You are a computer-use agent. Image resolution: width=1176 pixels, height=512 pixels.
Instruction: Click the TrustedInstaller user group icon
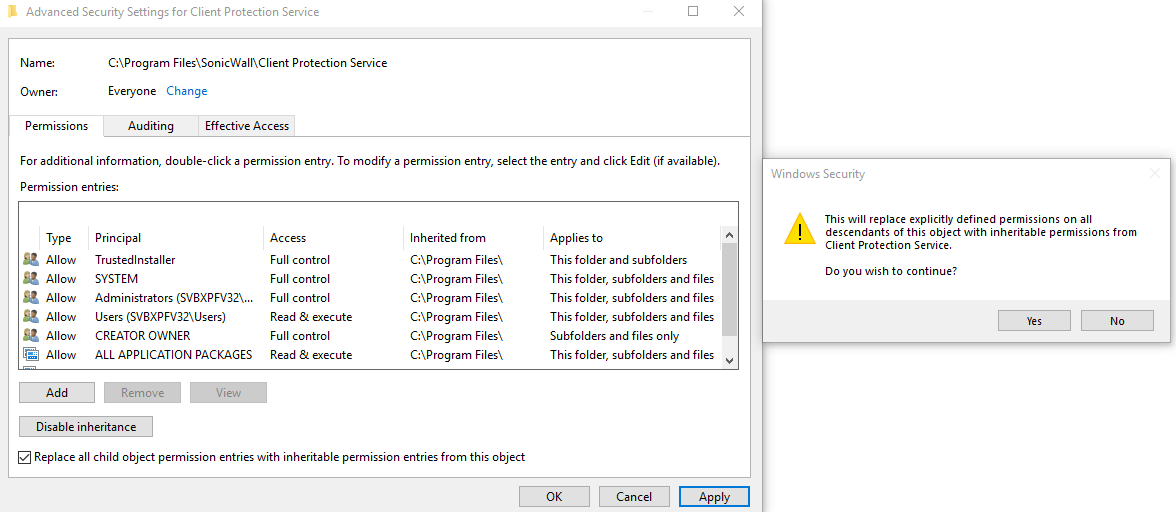(x=31, y=260)
